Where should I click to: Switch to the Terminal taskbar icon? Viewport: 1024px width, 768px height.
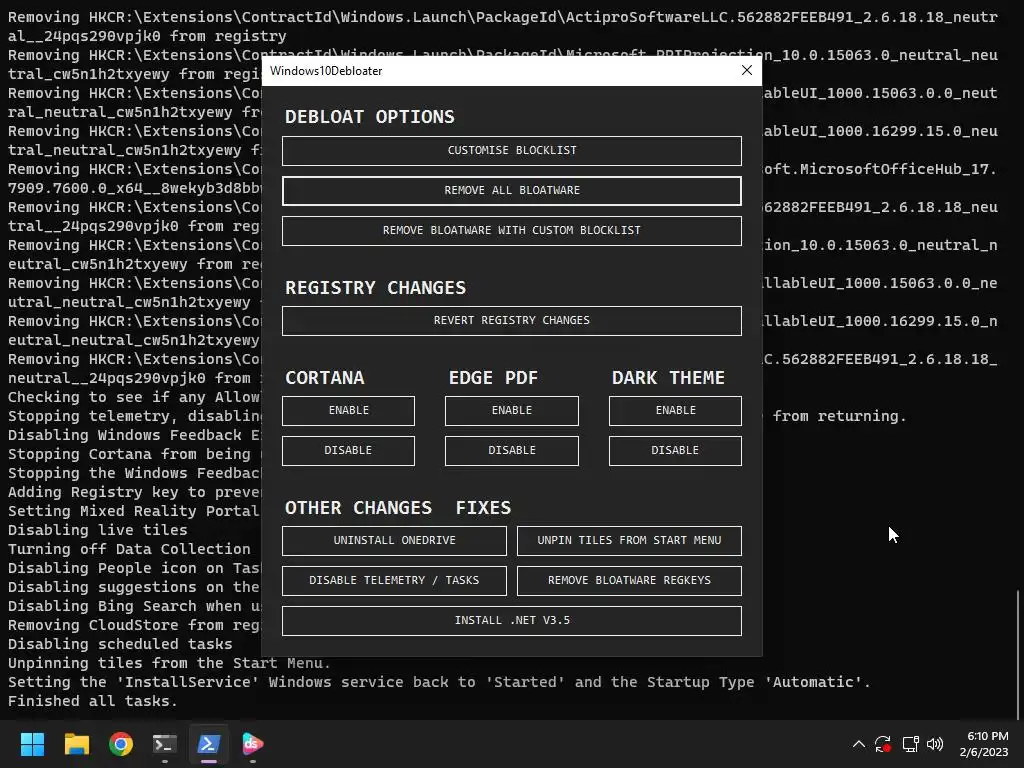click(x=165, y=744)
